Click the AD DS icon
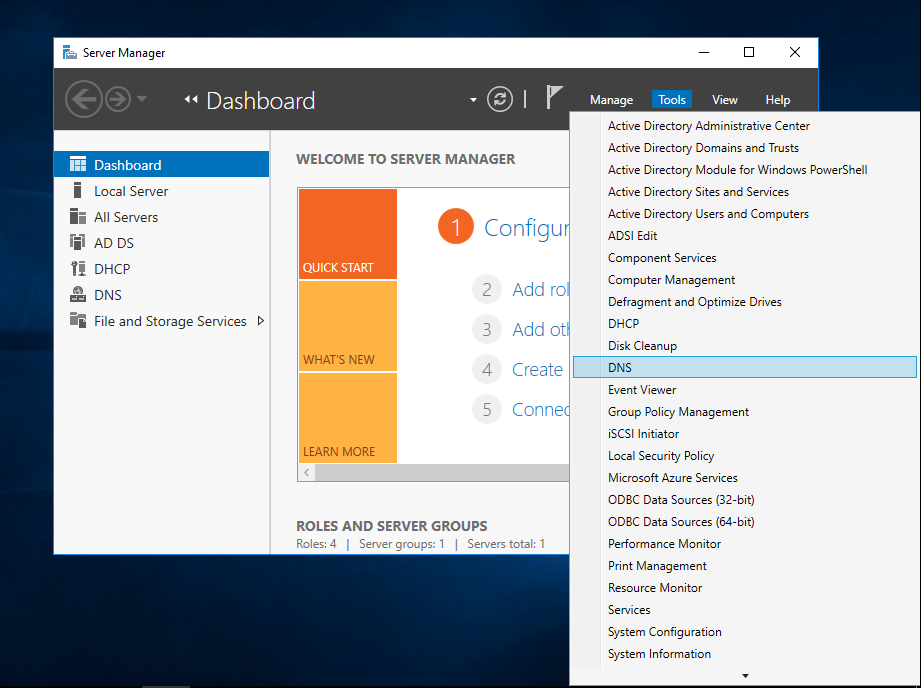Viewport: 921px width, 688px height. (78, 242)
